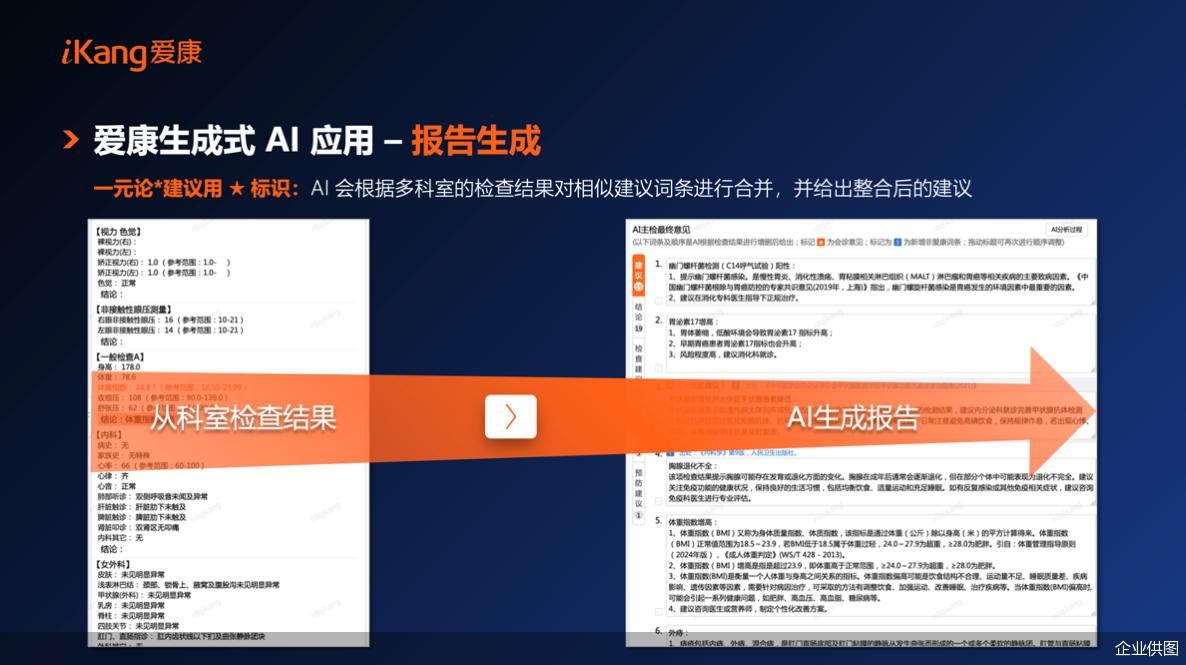Click the orange 会诊意见 marker icon in legend
1186x665 pixels.
821,243
